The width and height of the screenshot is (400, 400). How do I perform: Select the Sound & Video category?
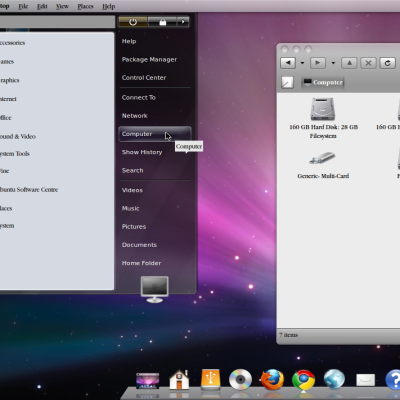click(x=18, y=136)
